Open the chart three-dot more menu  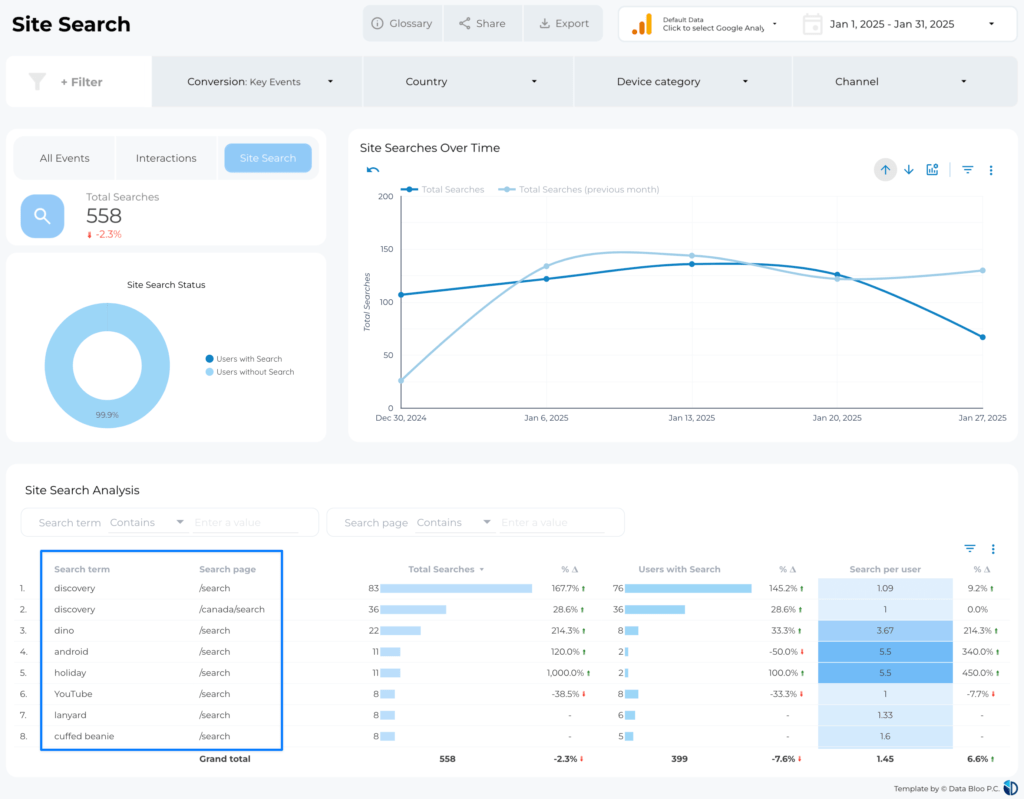991,170
